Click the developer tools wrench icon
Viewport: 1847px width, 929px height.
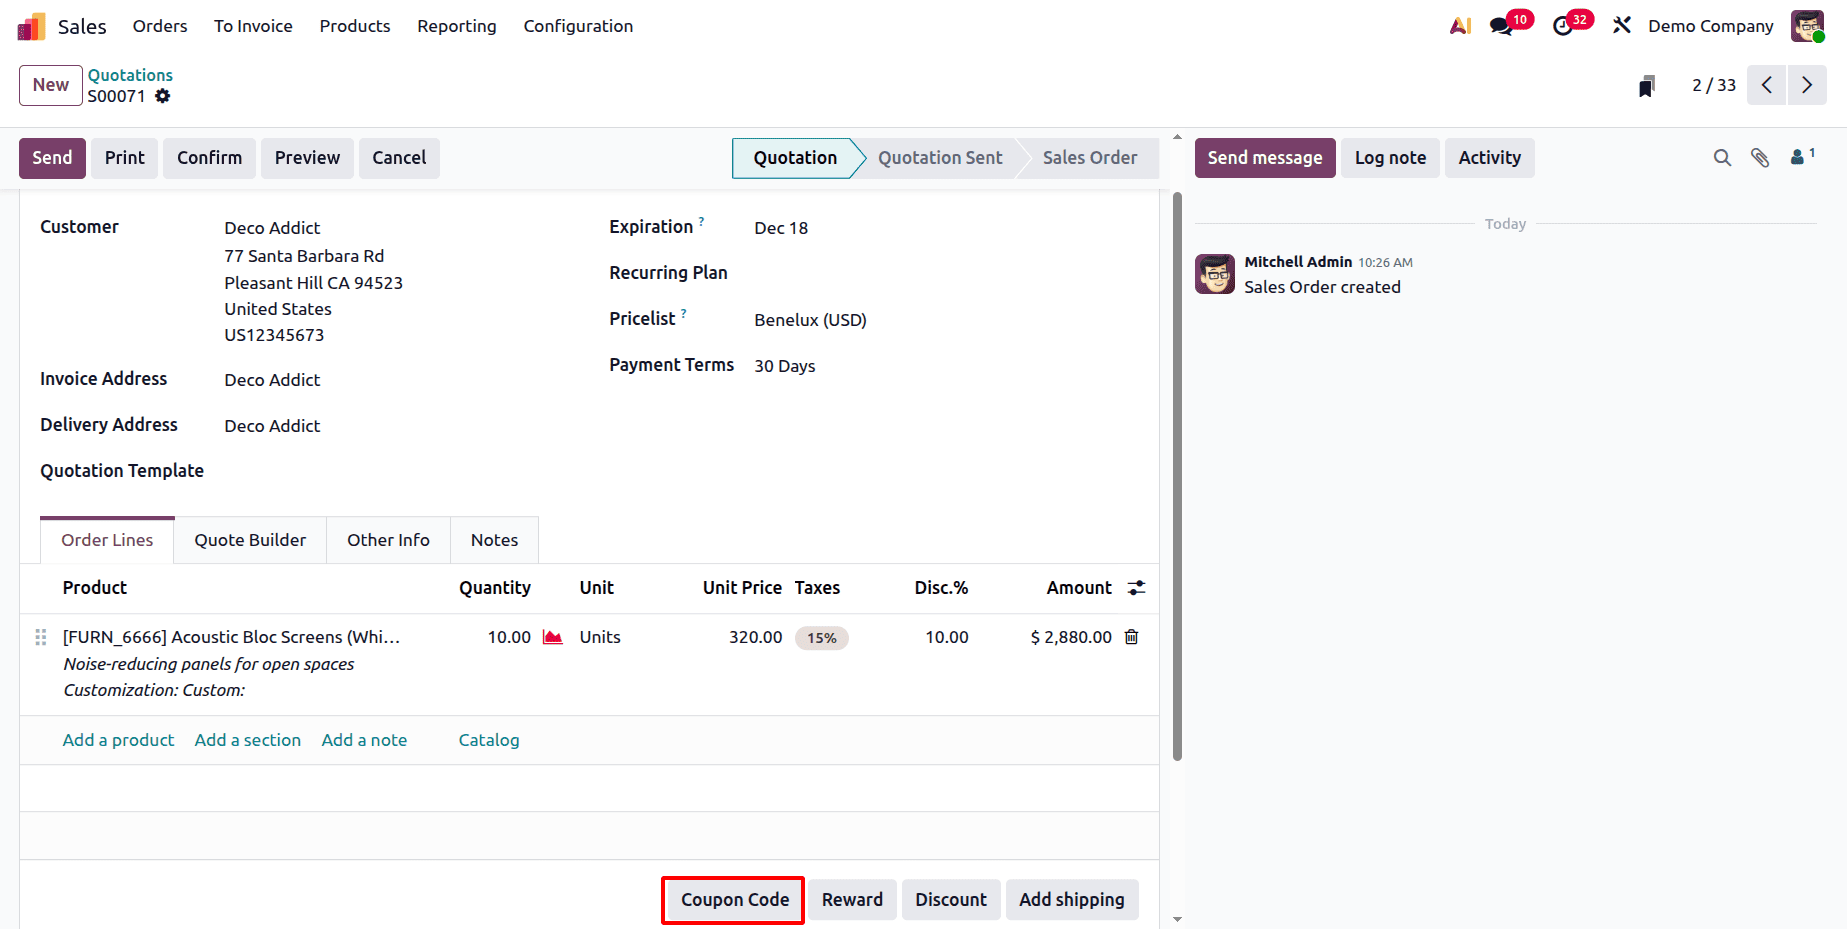coord(1622,25)
